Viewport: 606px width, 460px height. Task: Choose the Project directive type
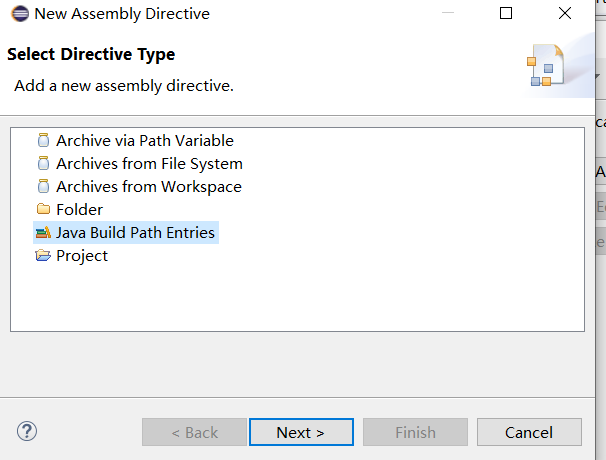82,256
